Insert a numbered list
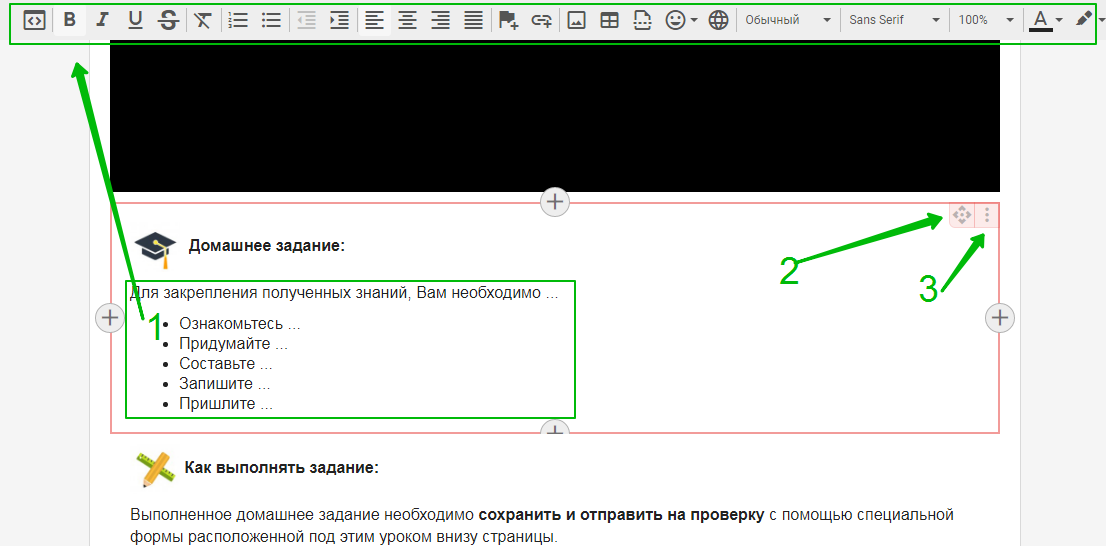 tap(238, 20)
